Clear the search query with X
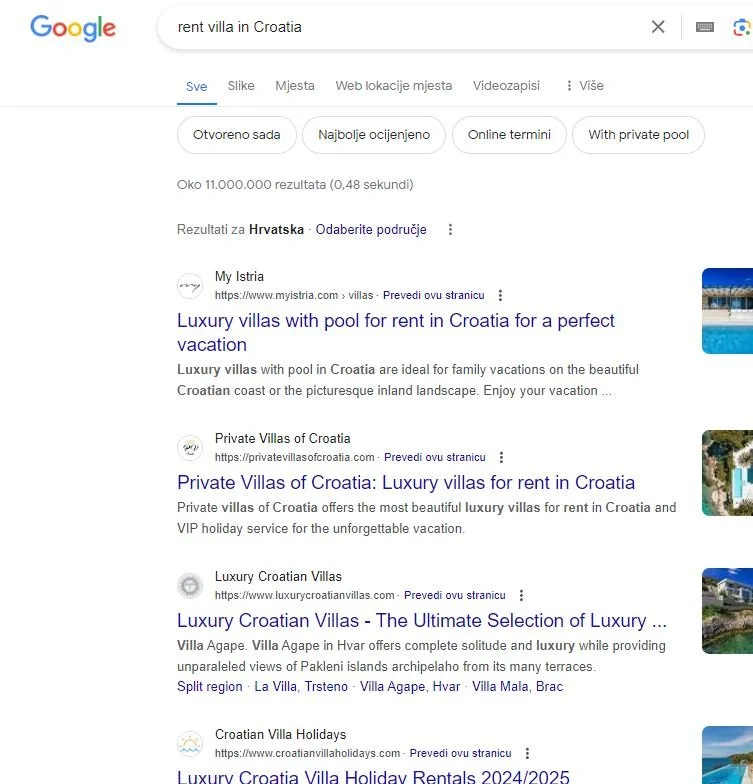 click(658, 27)
